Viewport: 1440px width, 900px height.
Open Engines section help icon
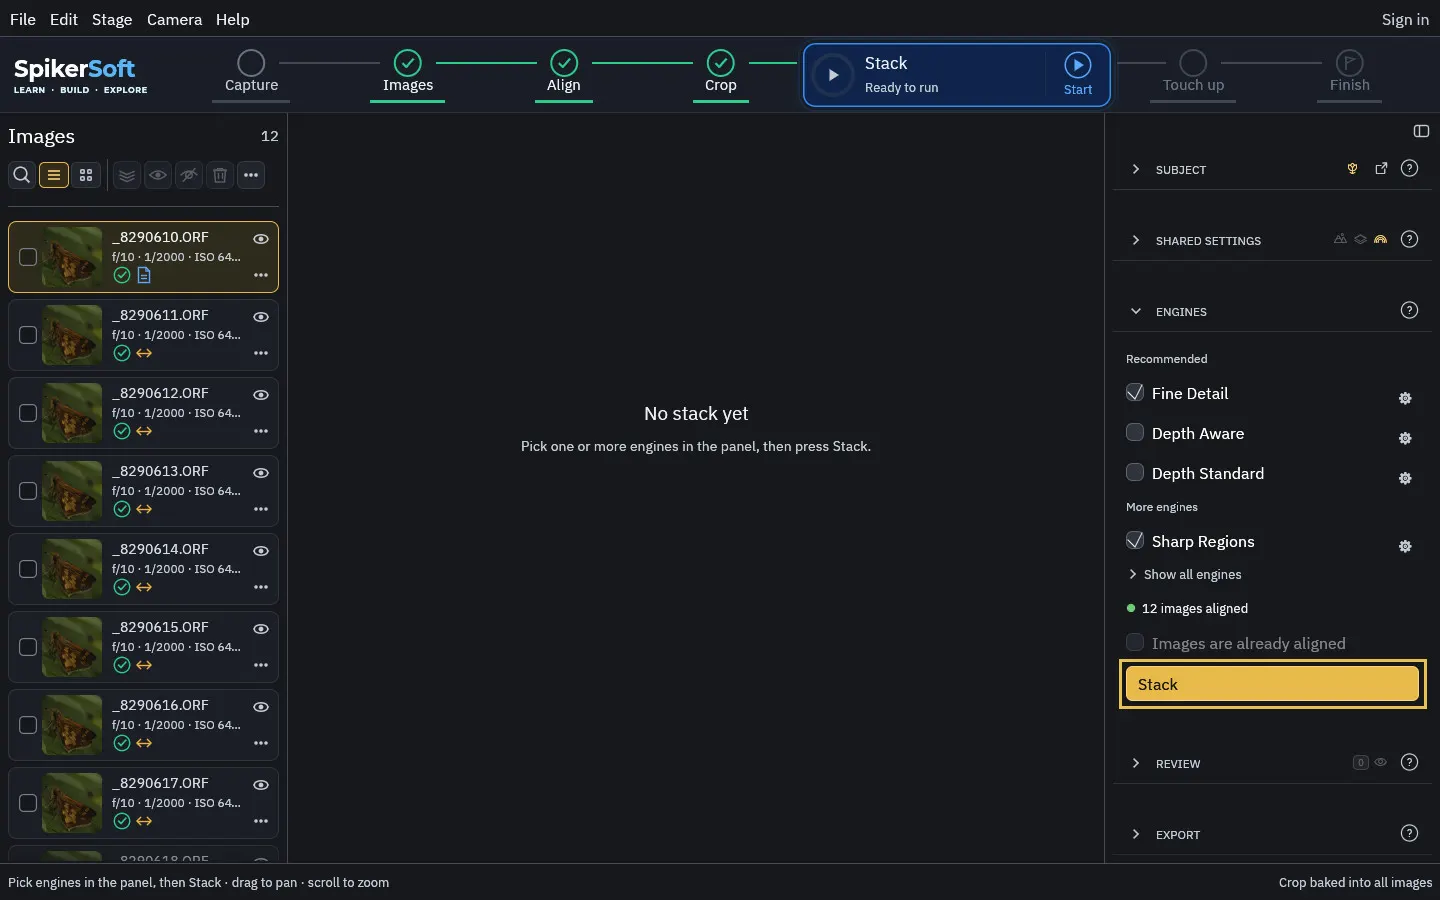[x=1409, y=310]
